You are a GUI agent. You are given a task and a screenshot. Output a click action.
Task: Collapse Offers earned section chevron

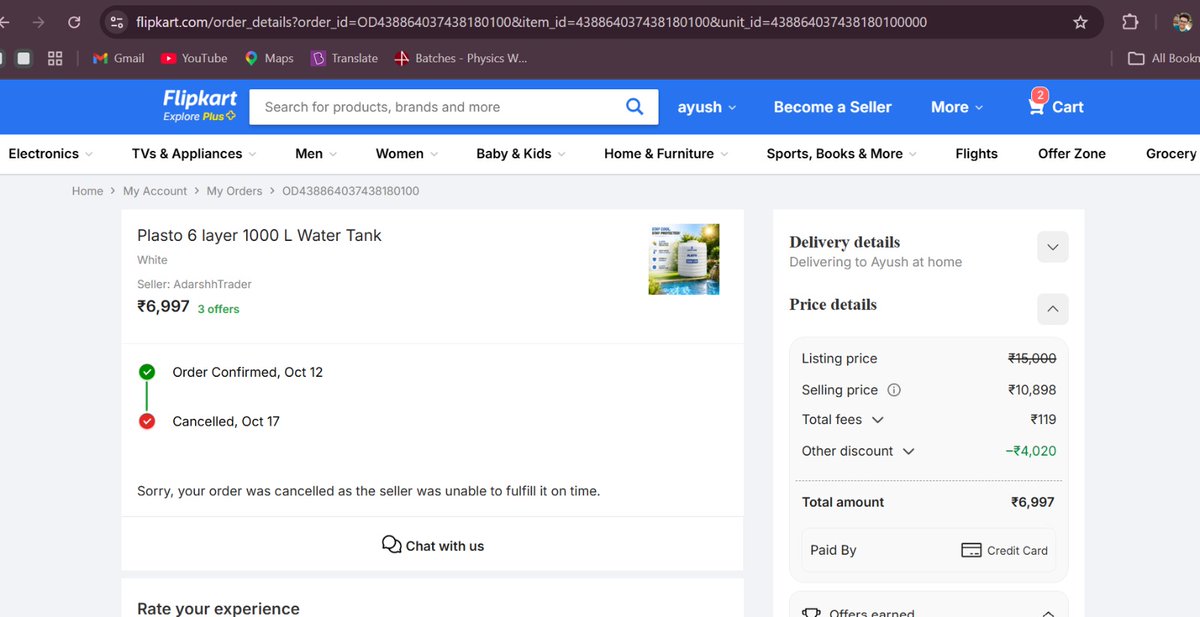point(1048,613)
